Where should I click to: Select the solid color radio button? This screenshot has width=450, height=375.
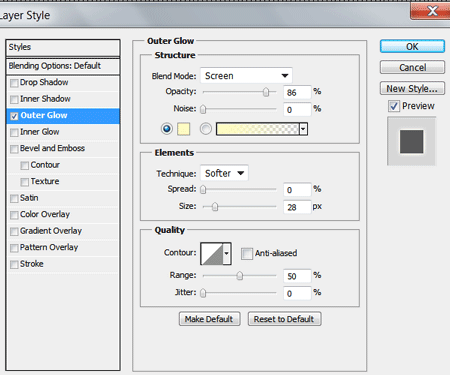point(167,129)
